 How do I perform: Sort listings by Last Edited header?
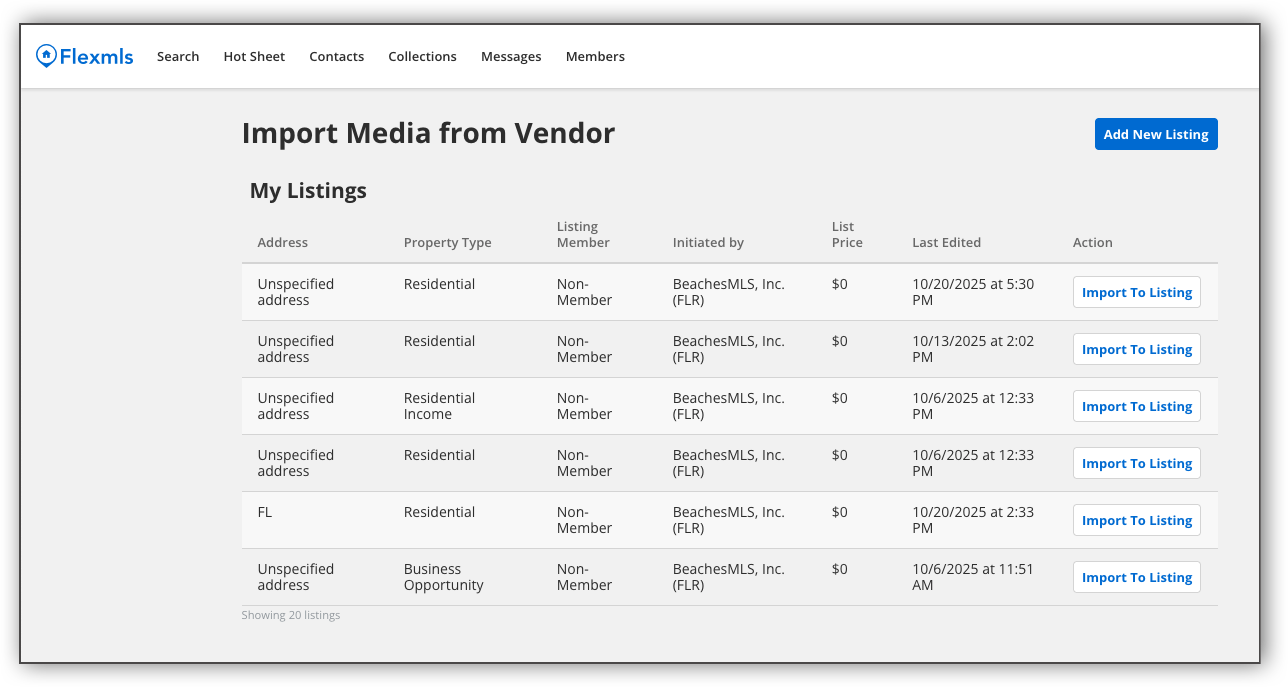click(946, 242)
